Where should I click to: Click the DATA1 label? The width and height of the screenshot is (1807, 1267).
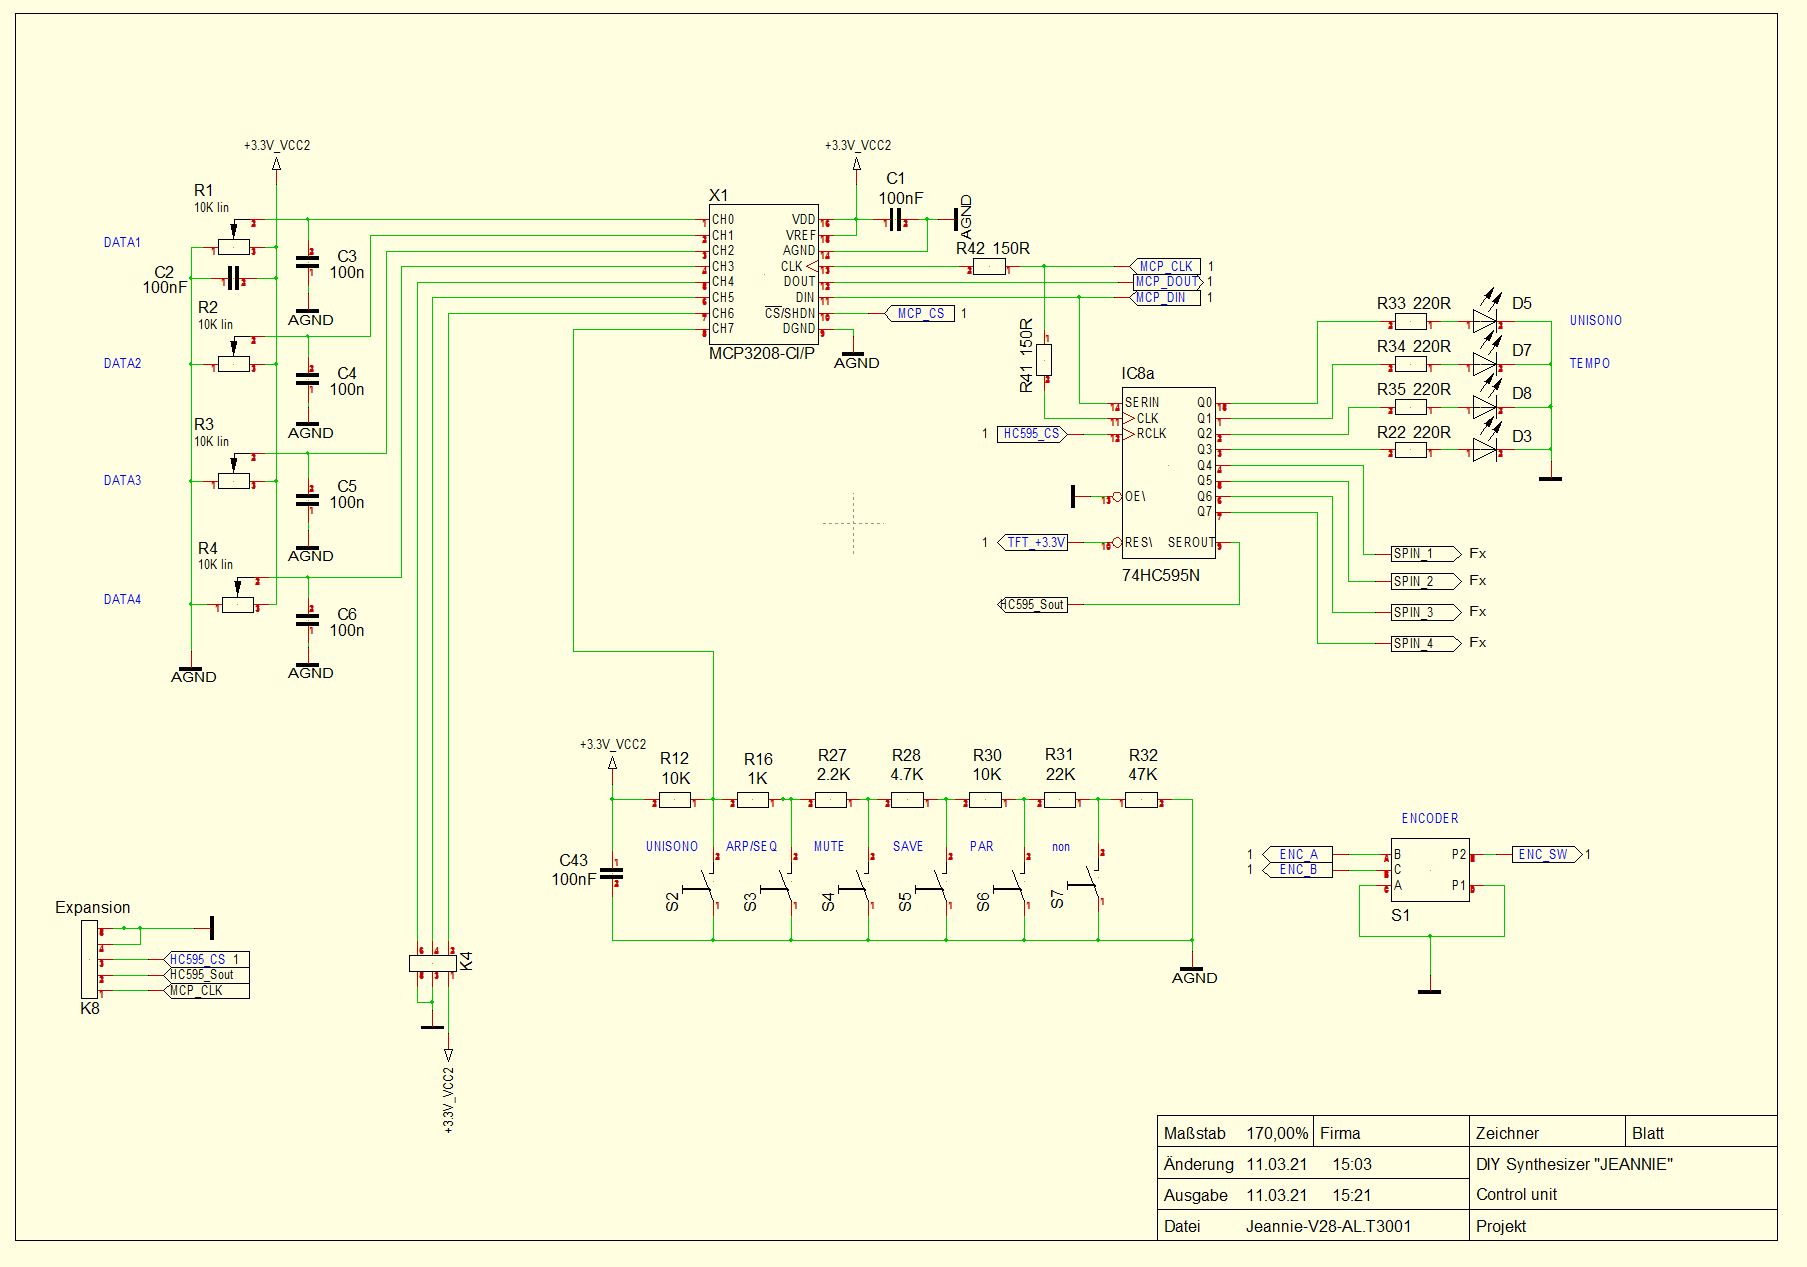122,243
